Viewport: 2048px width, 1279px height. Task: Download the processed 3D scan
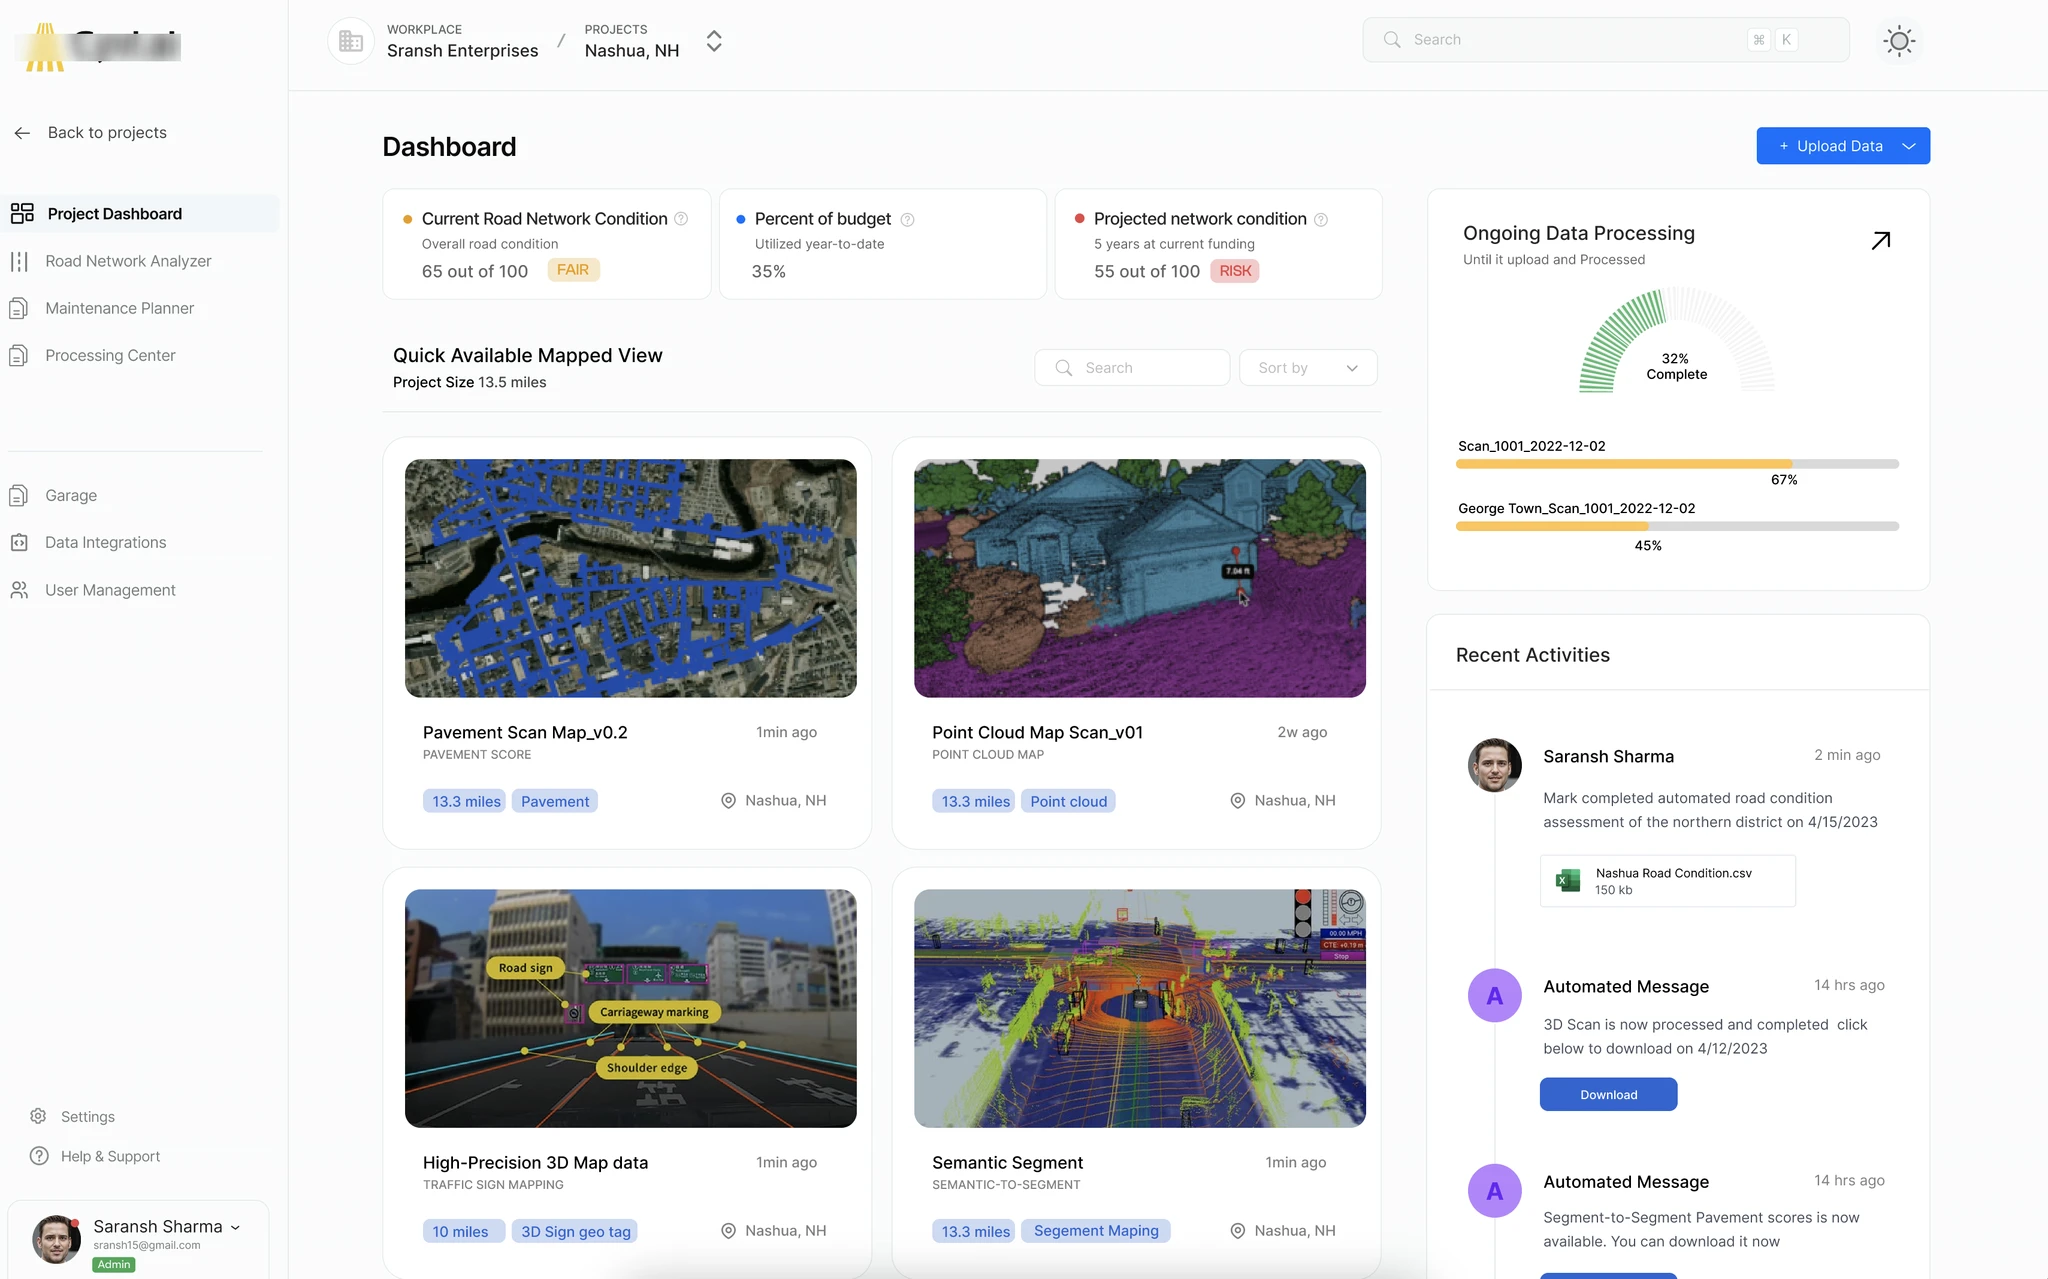pos(1607,1094)
